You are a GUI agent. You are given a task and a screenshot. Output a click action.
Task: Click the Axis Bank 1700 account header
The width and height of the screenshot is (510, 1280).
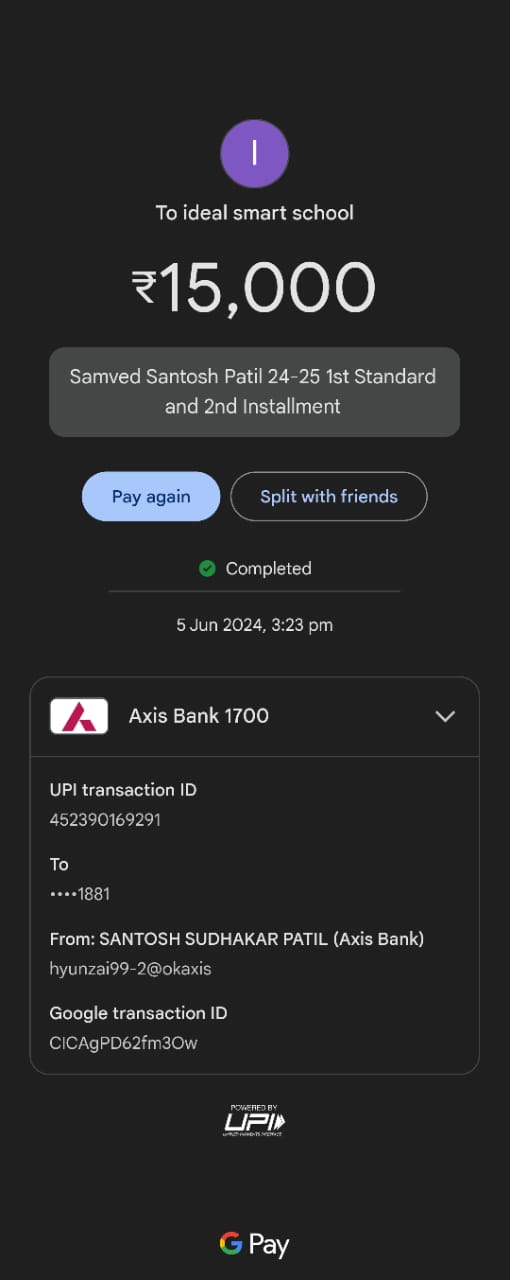[254, 716]
